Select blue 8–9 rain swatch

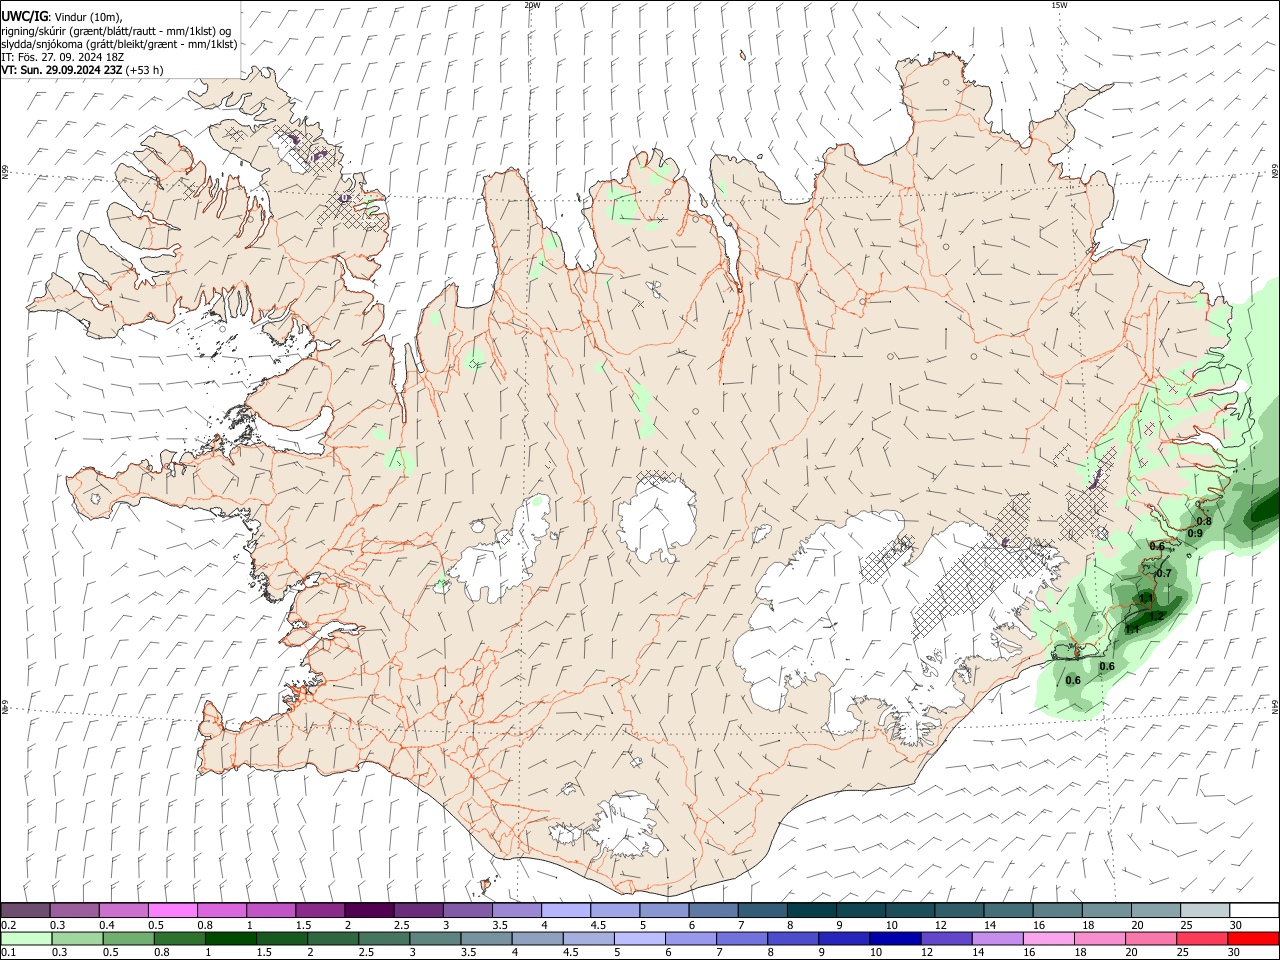[794, 938]
